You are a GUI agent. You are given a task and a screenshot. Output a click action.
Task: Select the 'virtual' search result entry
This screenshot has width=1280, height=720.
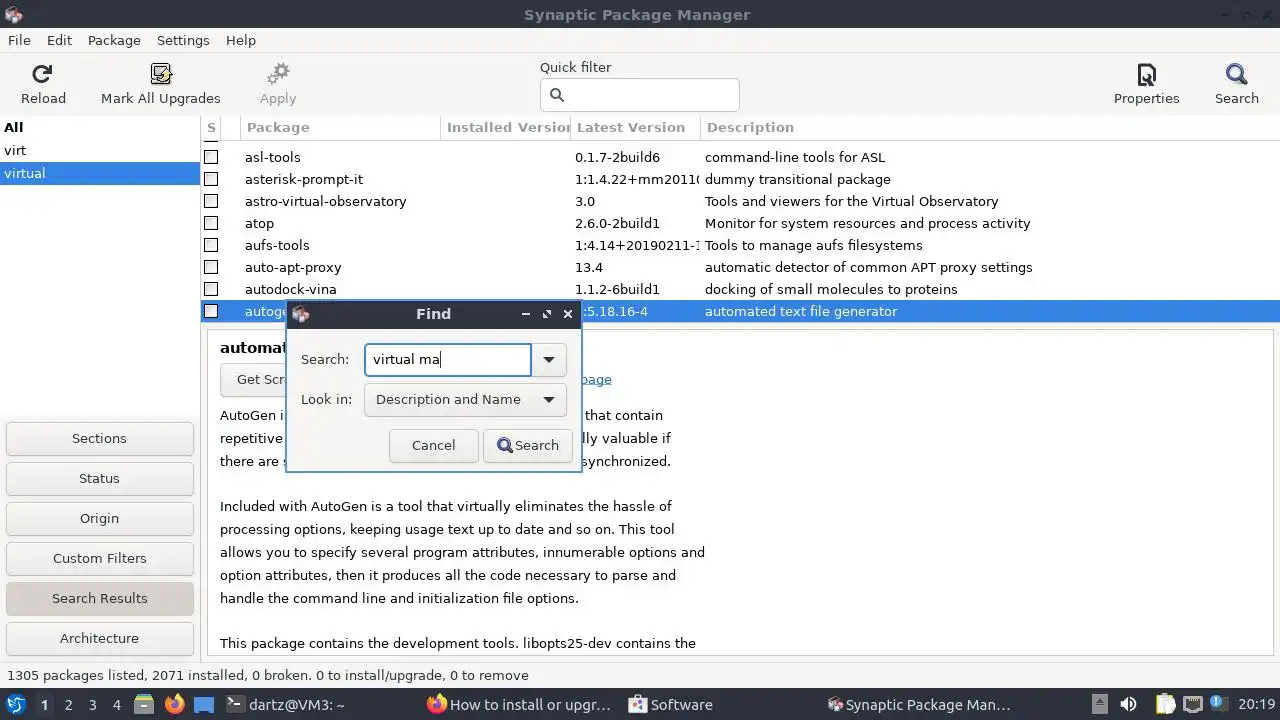[100, 173]
